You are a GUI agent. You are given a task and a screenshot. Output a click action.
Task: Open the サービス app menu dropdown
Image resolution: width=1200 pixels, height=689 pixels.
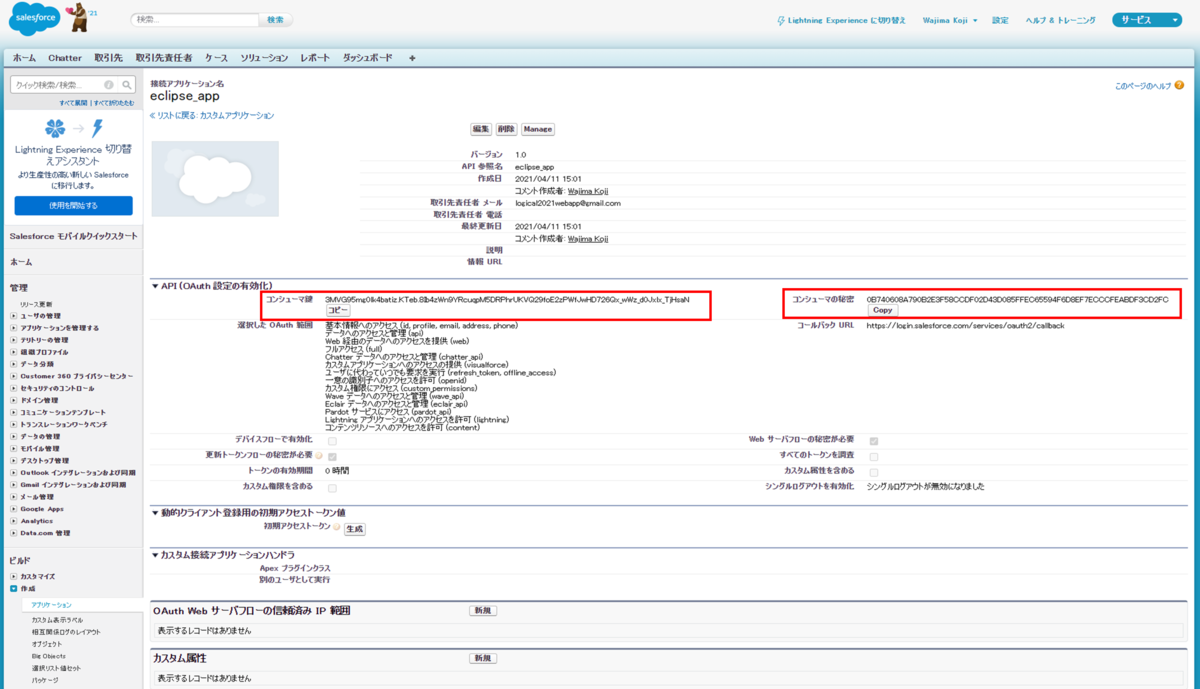click(x=1147, y=20)
